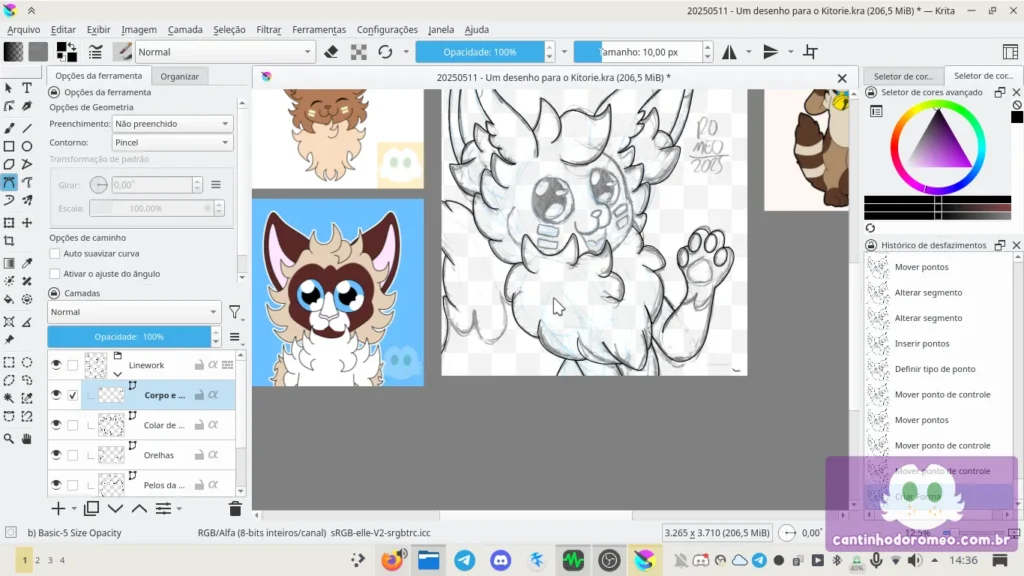
Task: Open Opacidade slider options arrow in toolbar
Action: coord(565,52)
